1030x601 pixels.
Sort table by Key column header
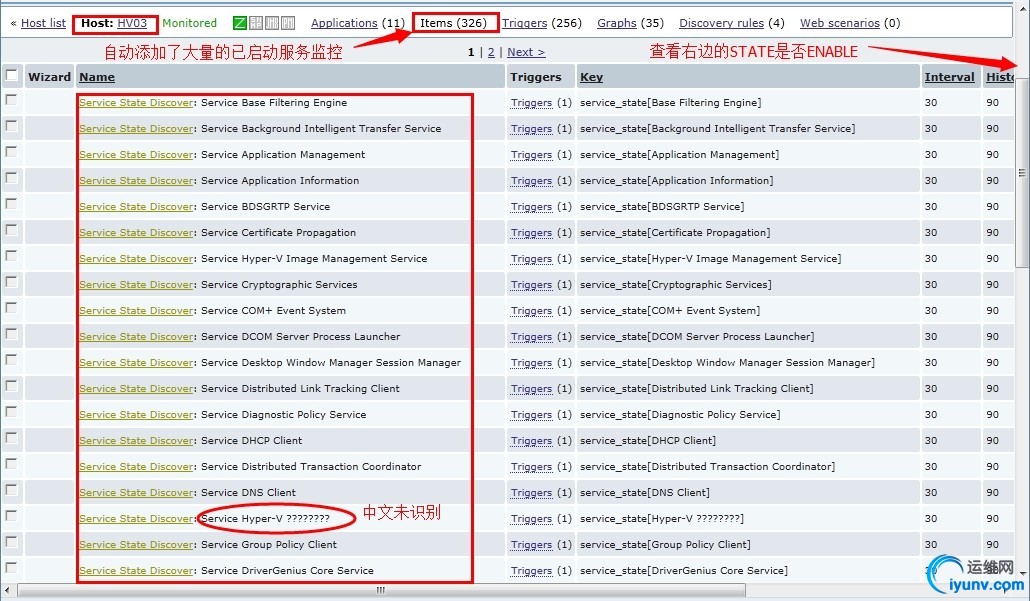click(x=591, y=77)
